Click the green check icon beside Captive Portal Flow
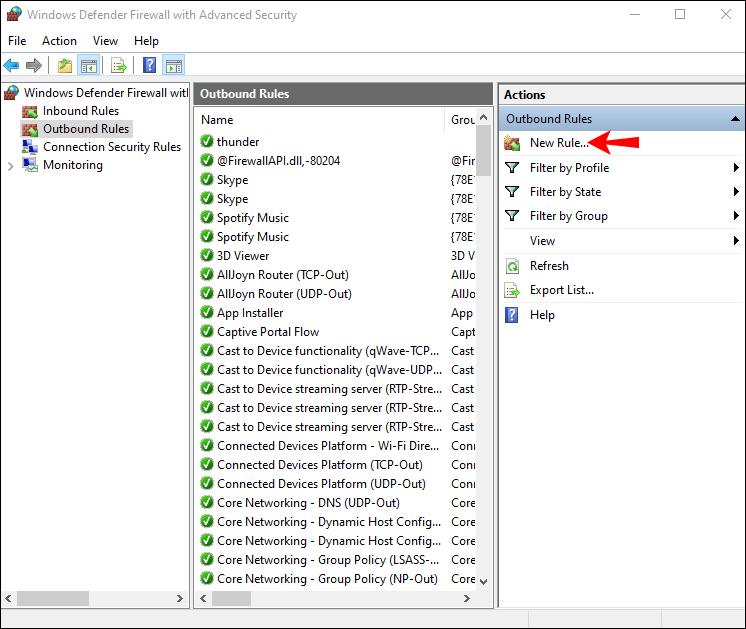The width and height of the screenshot is (746, 629). (x=206, y=331)
